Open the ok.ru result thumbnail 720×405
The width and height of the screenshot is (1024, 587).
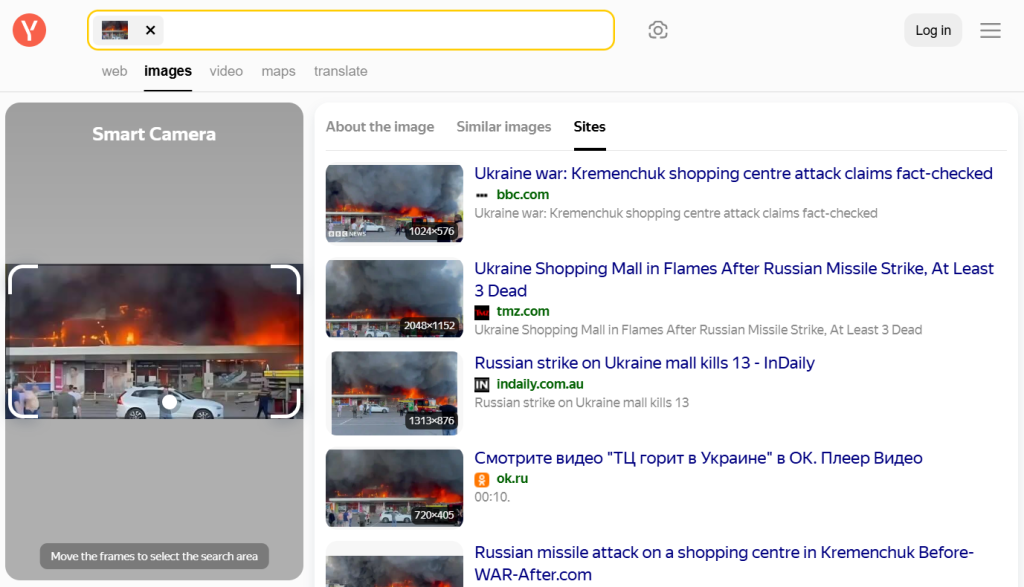[394, 488]
